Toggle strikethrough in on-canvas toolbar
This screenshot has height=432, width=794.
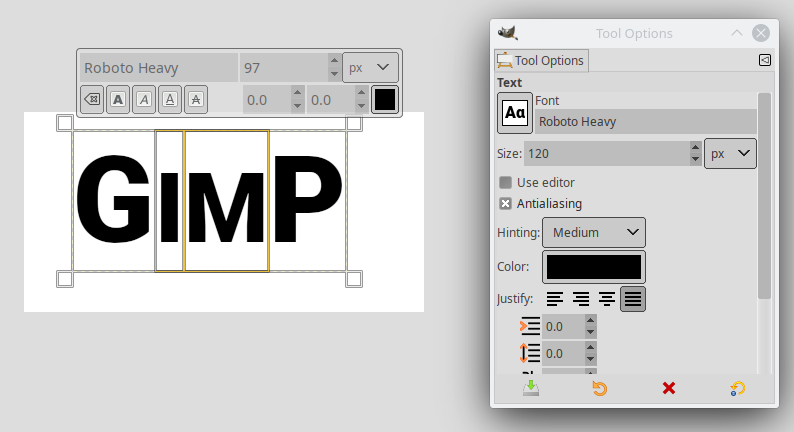(x=196, y=99)
